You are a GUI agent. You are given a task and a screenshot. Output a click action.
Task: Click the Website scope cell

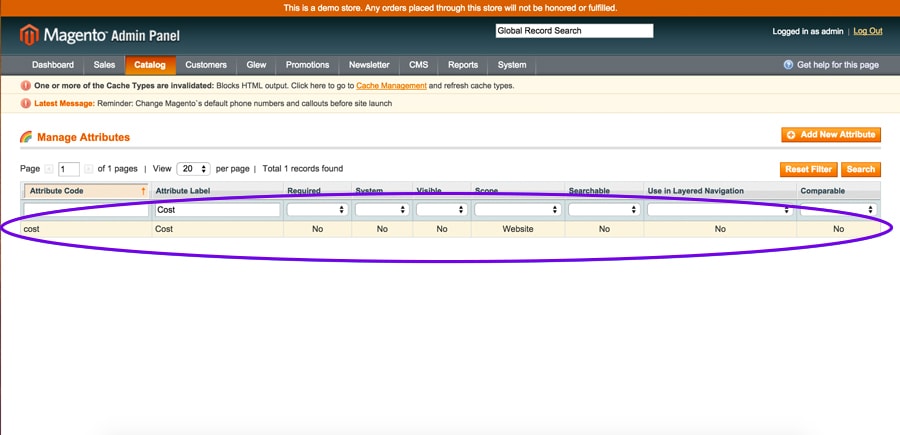pos(518,229)
